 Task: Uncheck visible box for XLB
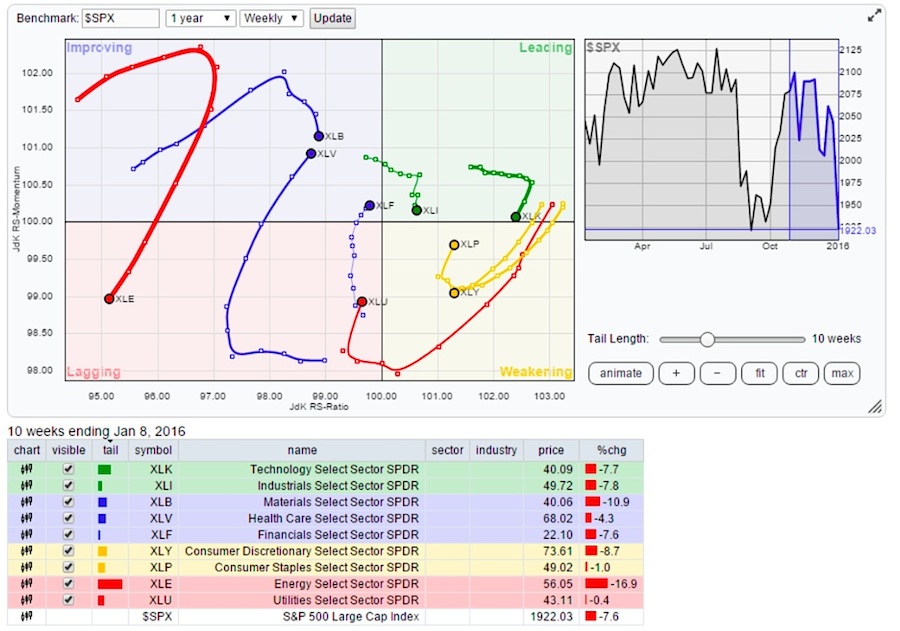point(68,502)
